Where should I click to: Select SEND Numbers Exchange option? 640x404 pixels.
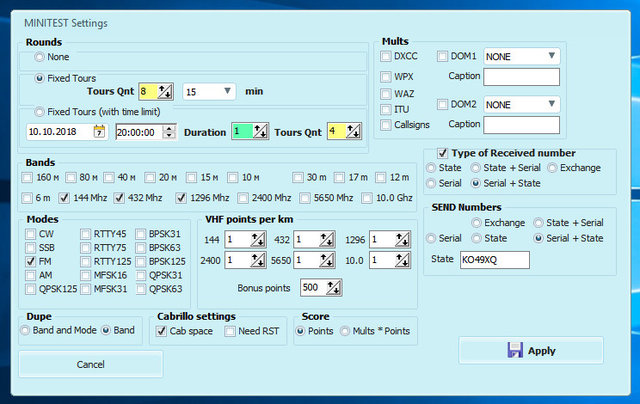click(x=476, y=223)
